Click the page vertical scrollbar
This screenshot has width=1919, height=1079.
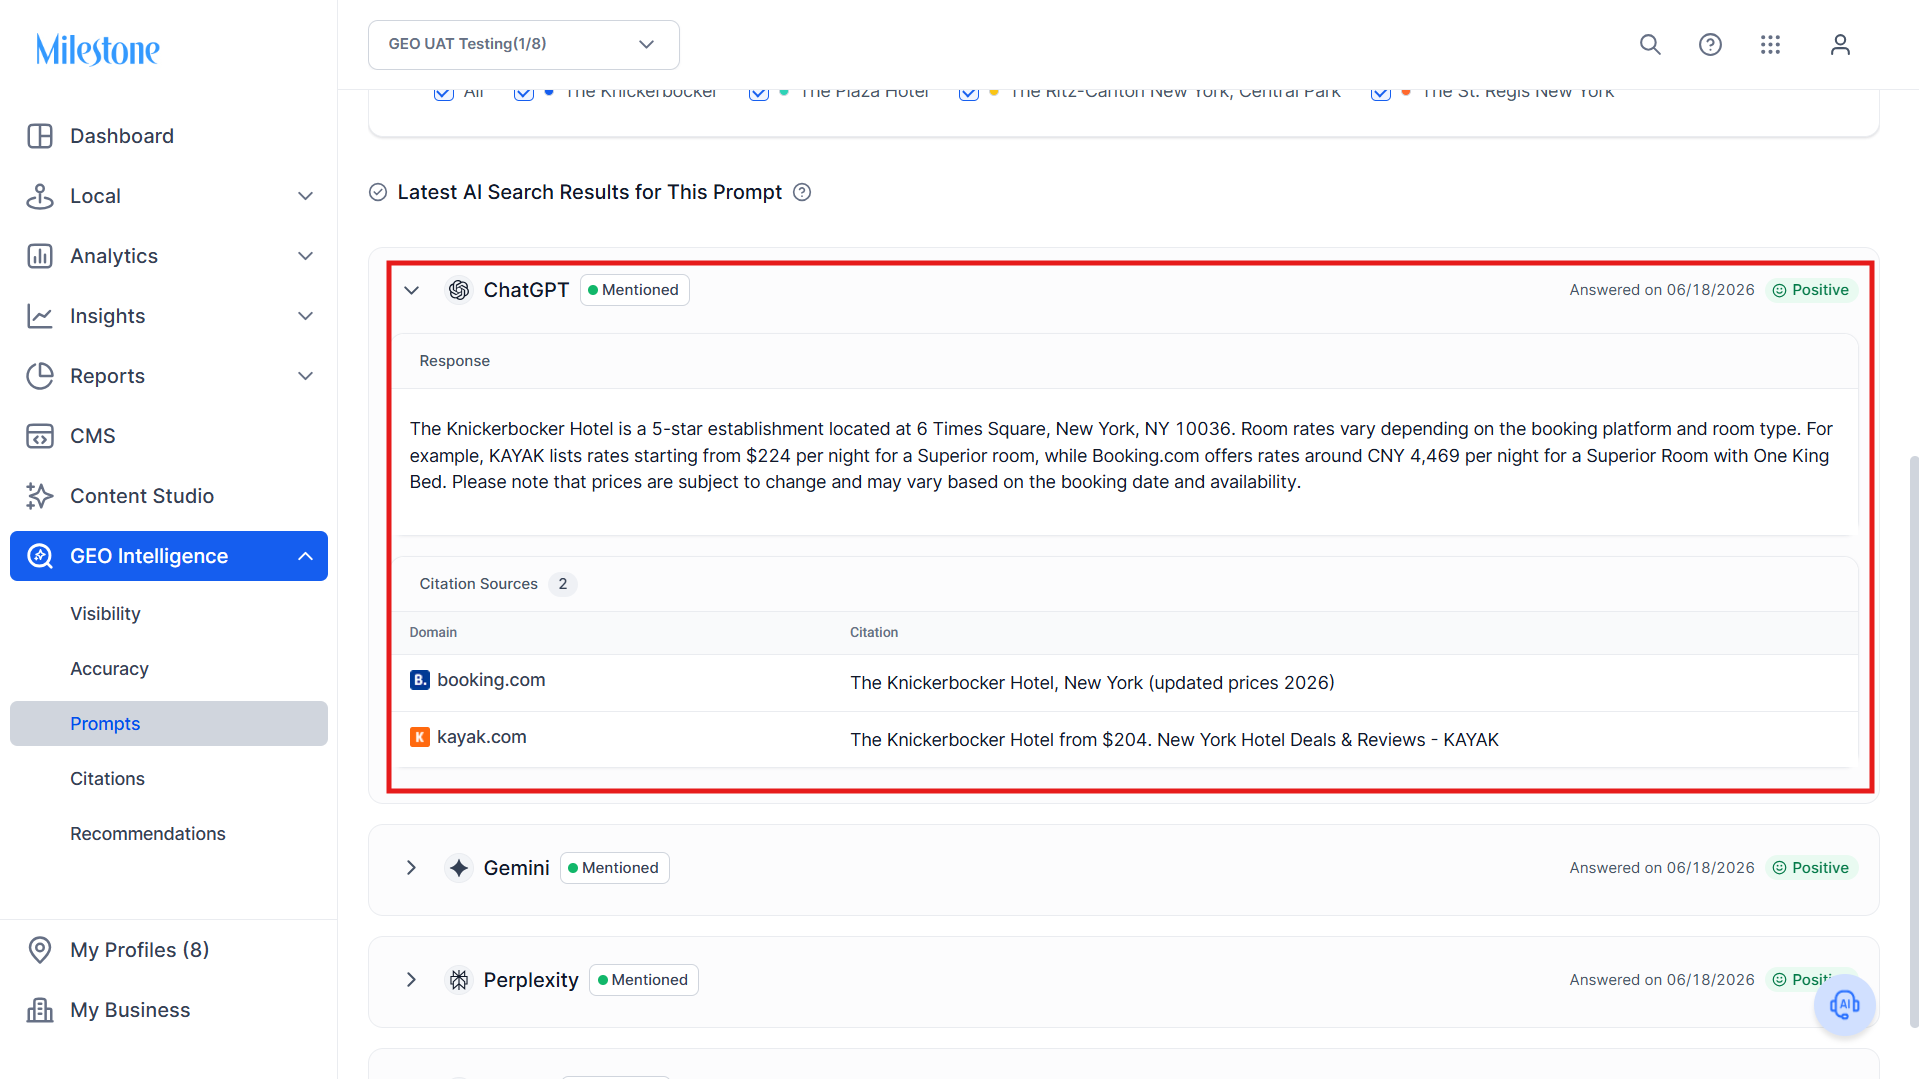pyautogui.click(x=1913, y=740)
